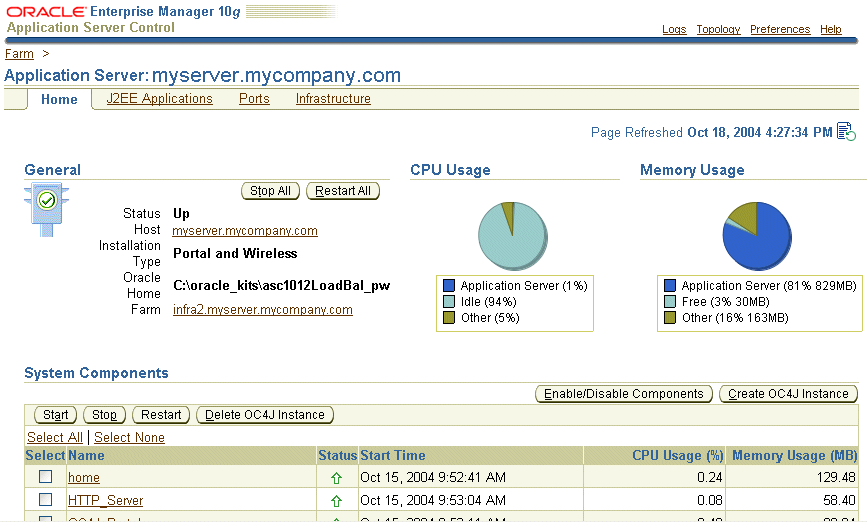
Task: Click memory value 58.40 for HTTP_Server
Action: coord(839,500)
